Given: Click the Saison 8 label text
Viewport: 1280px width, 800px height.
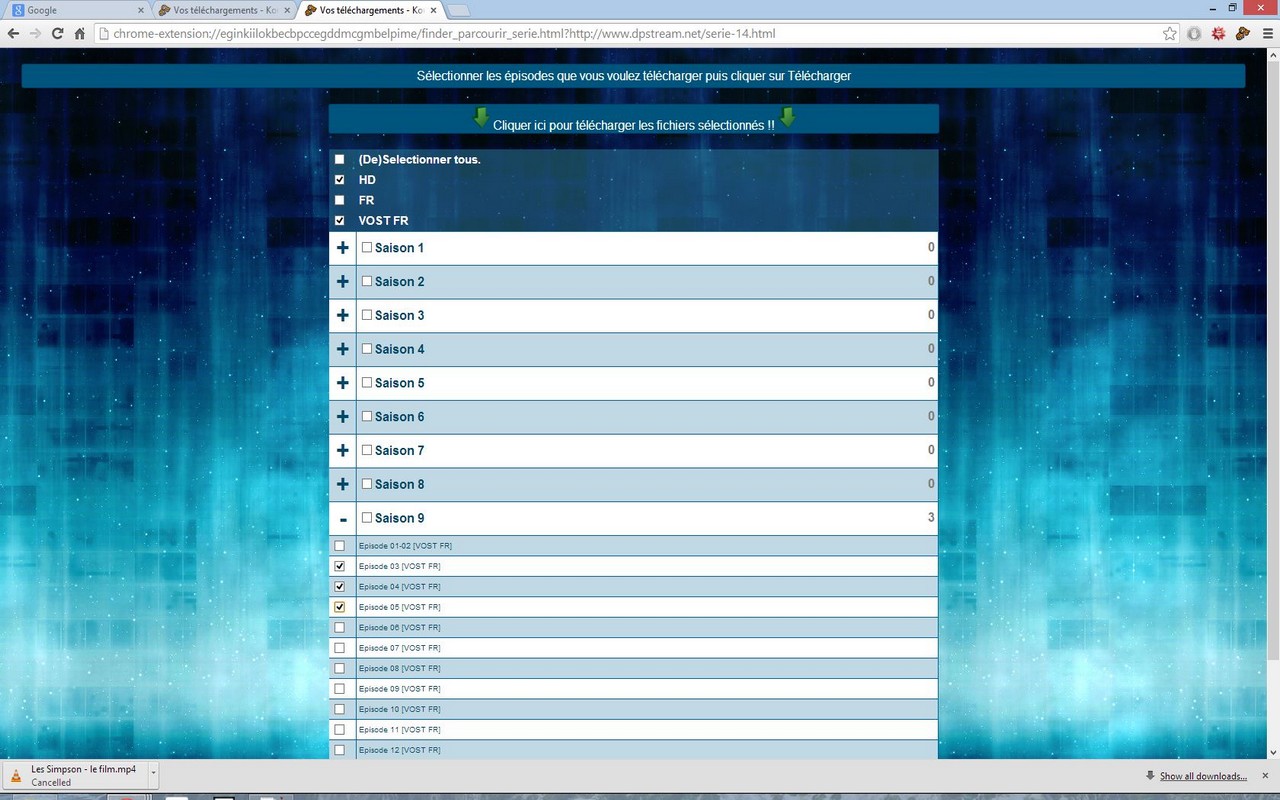Looking at the screenshot, I should [x=399, y=484].
